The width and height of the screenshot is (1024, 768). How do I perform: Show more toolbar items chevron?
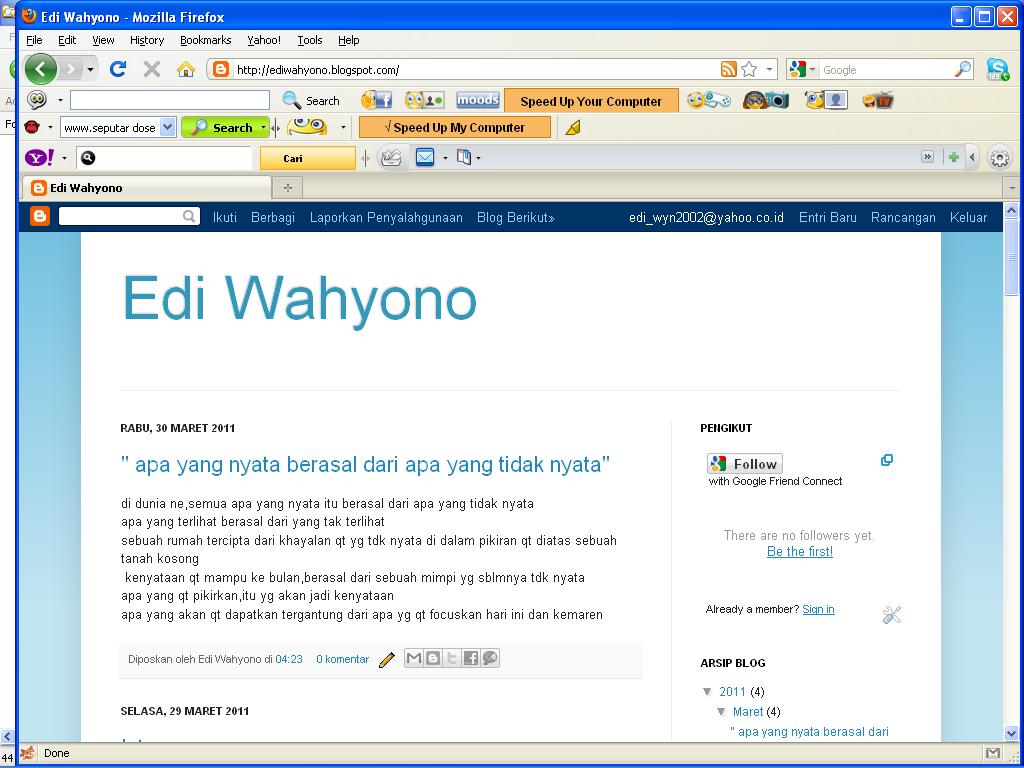(927, 157)
